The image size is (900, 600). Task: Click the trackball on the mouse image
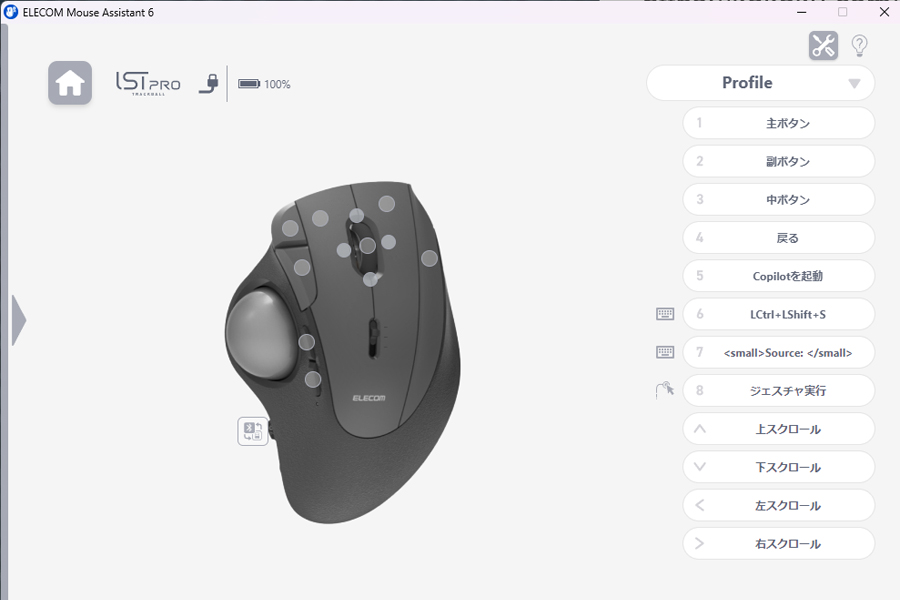coord(261,334)
